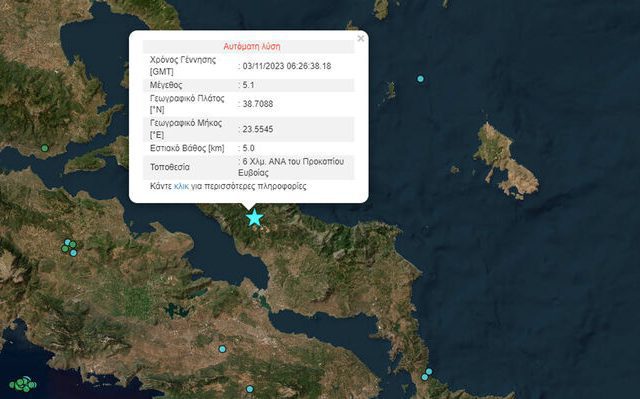640x399 pixels.
Task: Select the cyan star epicenter marker
Action: click(x=255, y=217)
